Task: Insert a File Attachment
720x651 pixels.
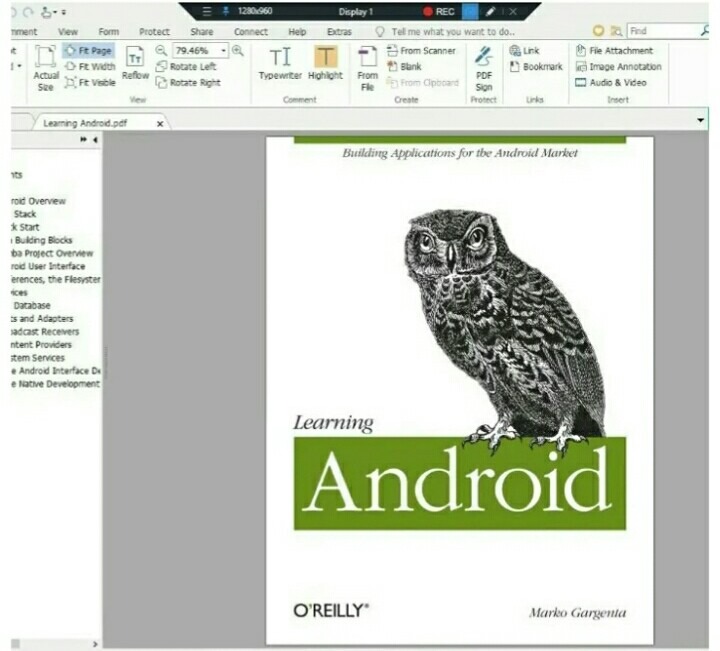Action: tap(614, 51)
